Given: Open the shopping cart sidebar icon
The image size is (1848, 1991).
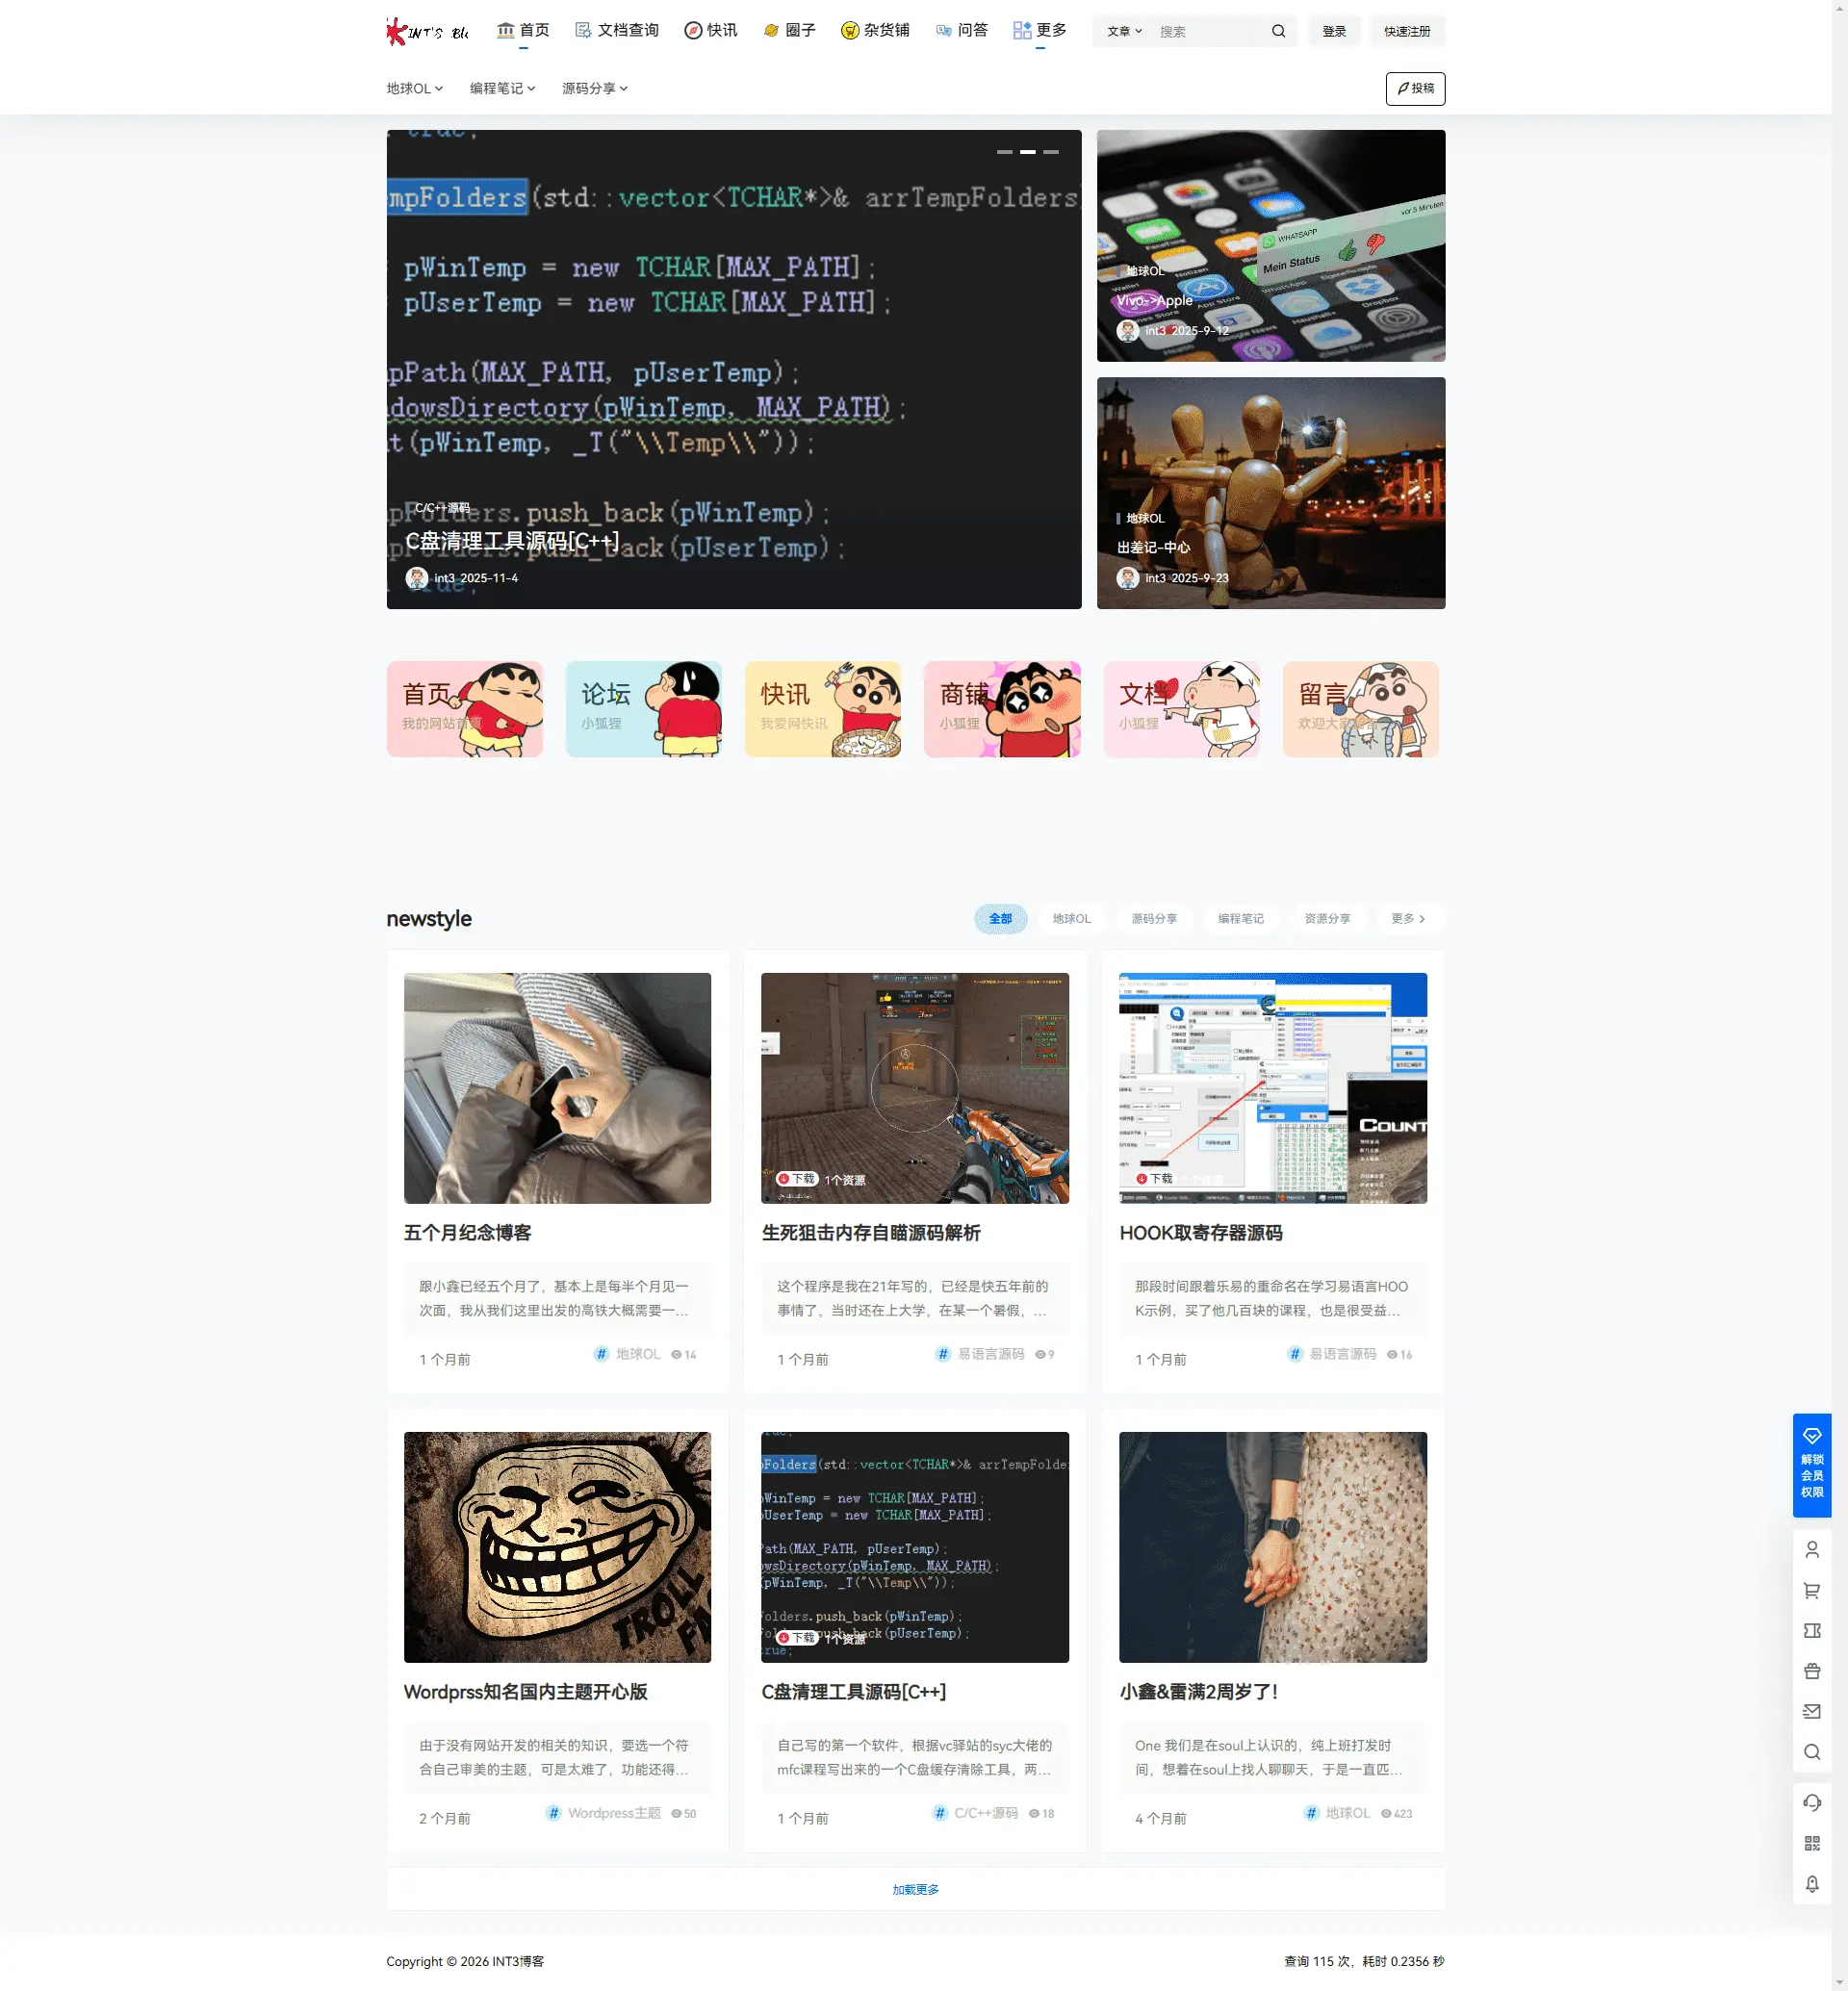Looking at the screenshot, I should click(1811, 1590).
